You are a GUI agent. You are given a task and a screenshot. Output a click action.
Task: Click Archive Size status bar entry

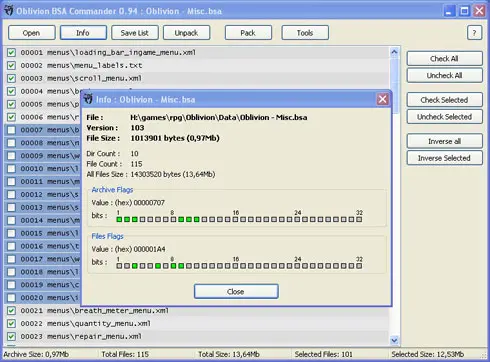click(x=36, y=354)
